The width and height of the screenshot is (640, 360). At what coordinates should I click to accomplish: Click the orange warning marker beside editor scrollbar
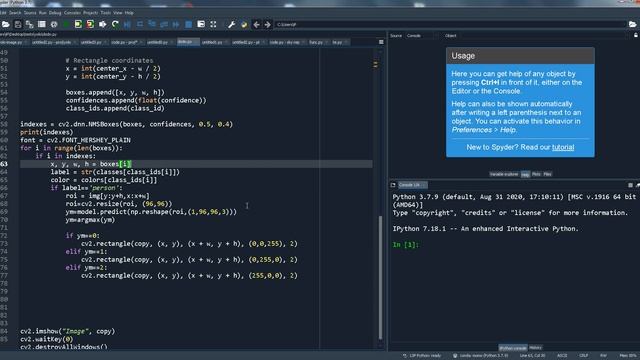coord(376,64)
